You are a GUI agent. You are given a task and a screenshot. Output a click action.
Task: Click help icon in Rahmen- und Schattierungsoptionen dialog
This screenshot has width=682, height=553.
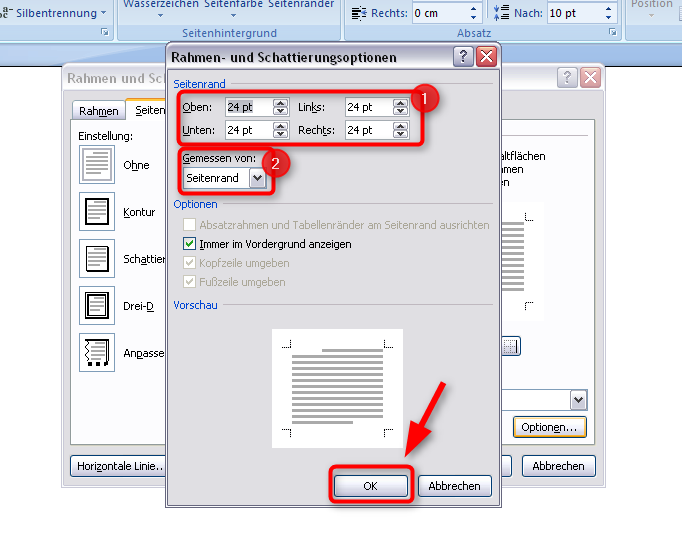point(463,57)
